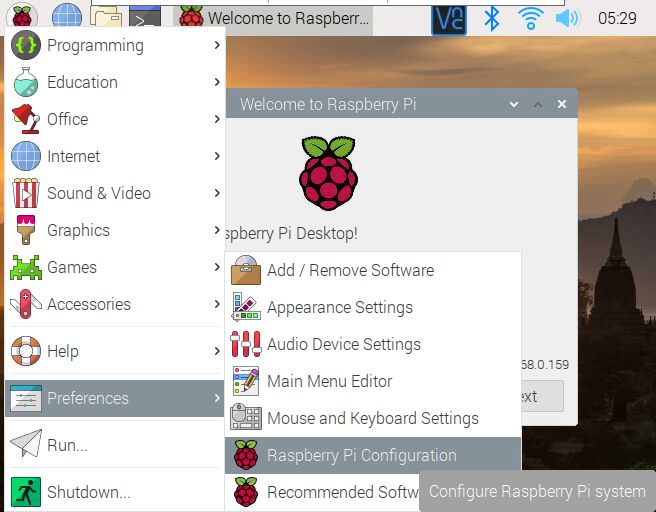
Task: Click the Main Menu Editor pencil icon
Action: tap(246, 381)
